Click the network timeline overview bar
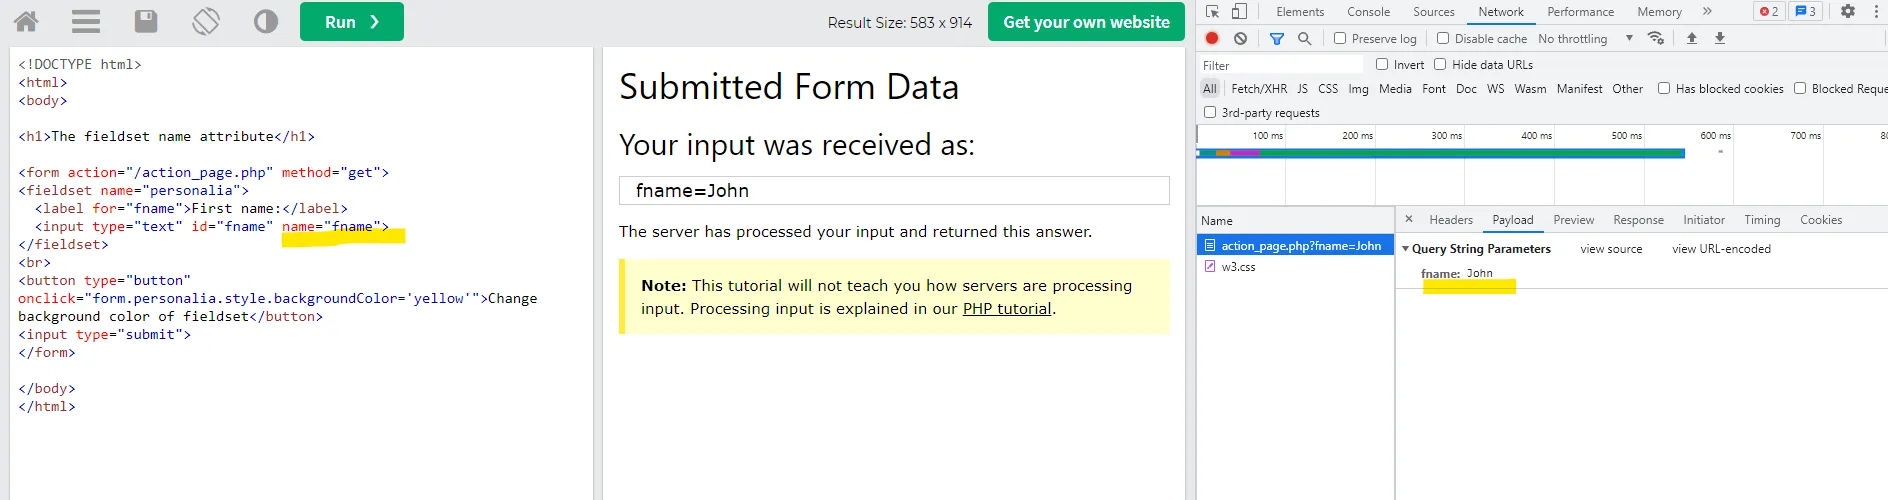Viewport: 1888px width, 500px height. pos(1440,153)
